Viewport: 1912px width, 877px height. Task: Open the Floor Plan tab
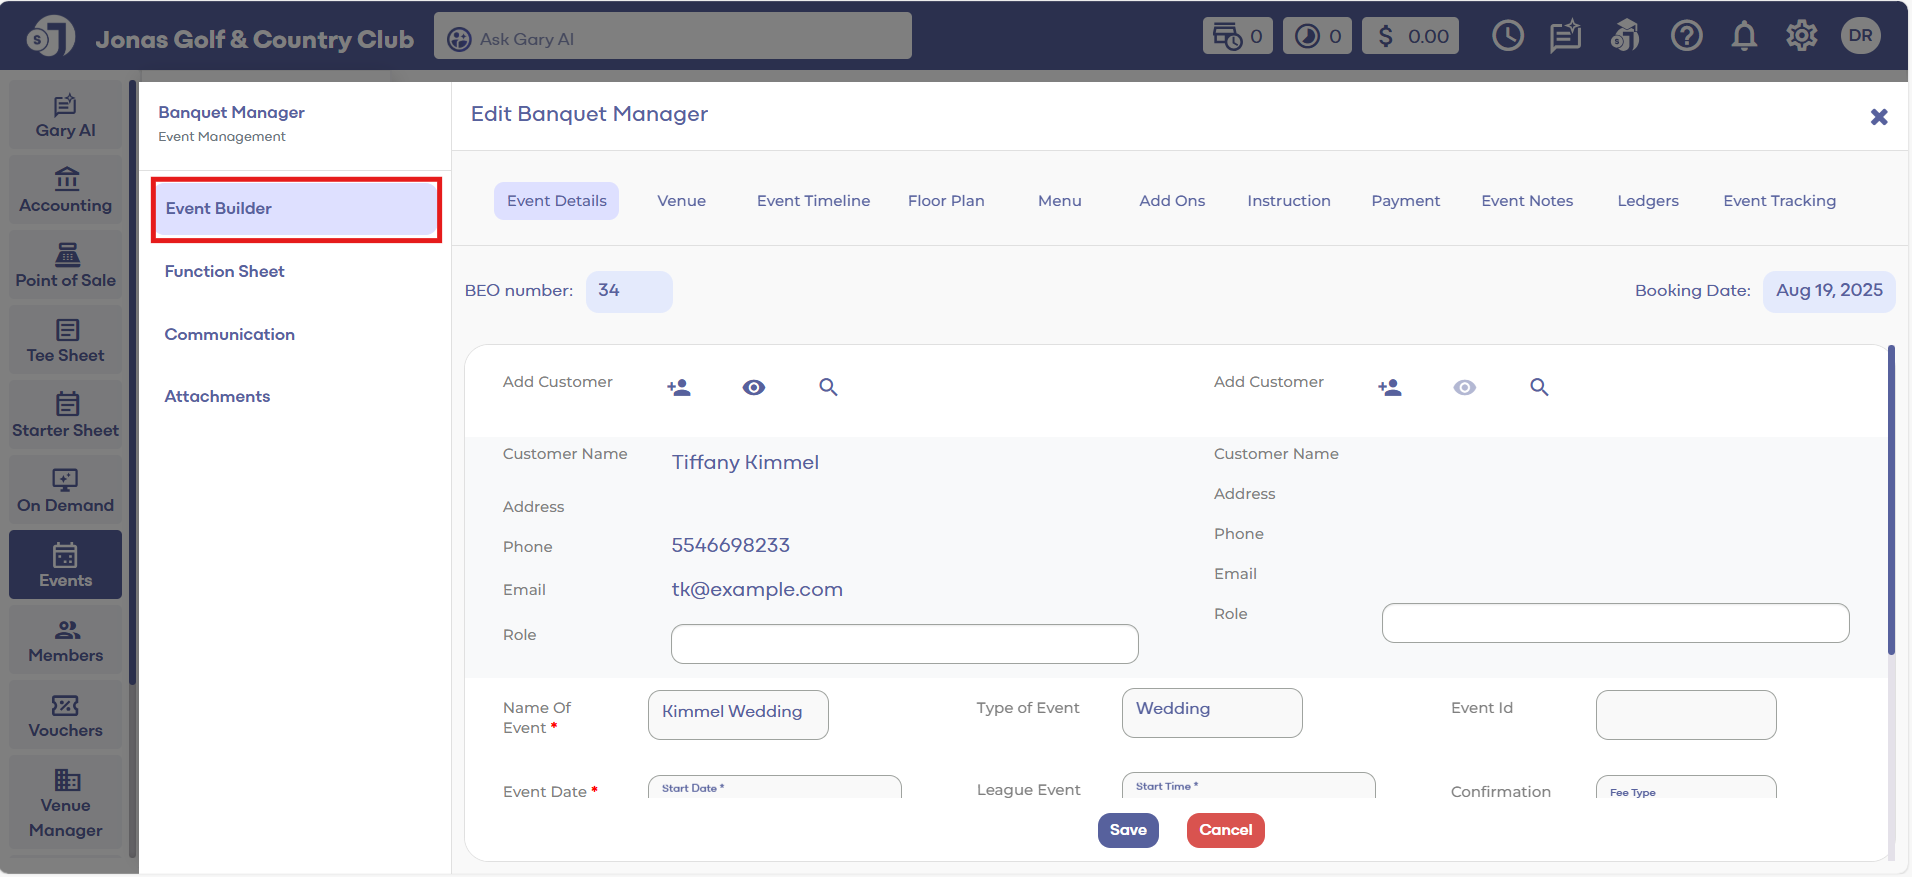(x=946, y=201)
